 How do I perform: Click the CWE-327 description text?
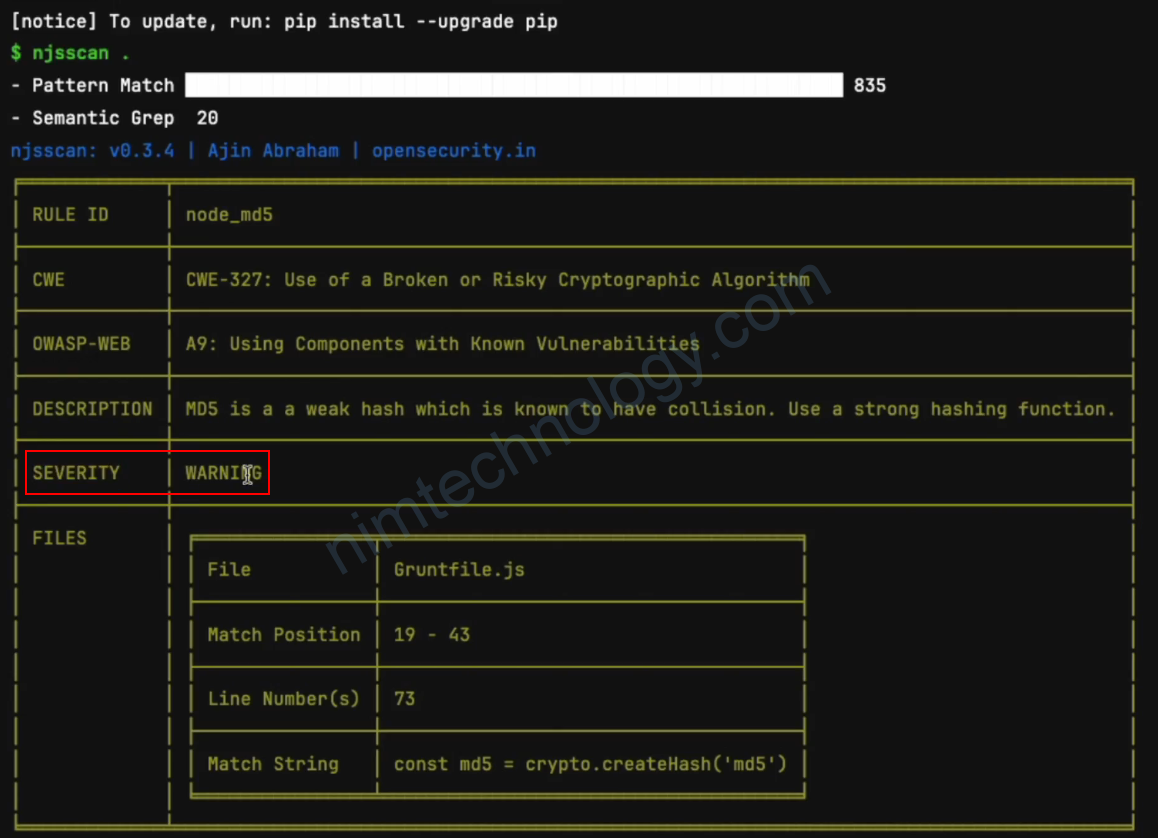[497, 280]
